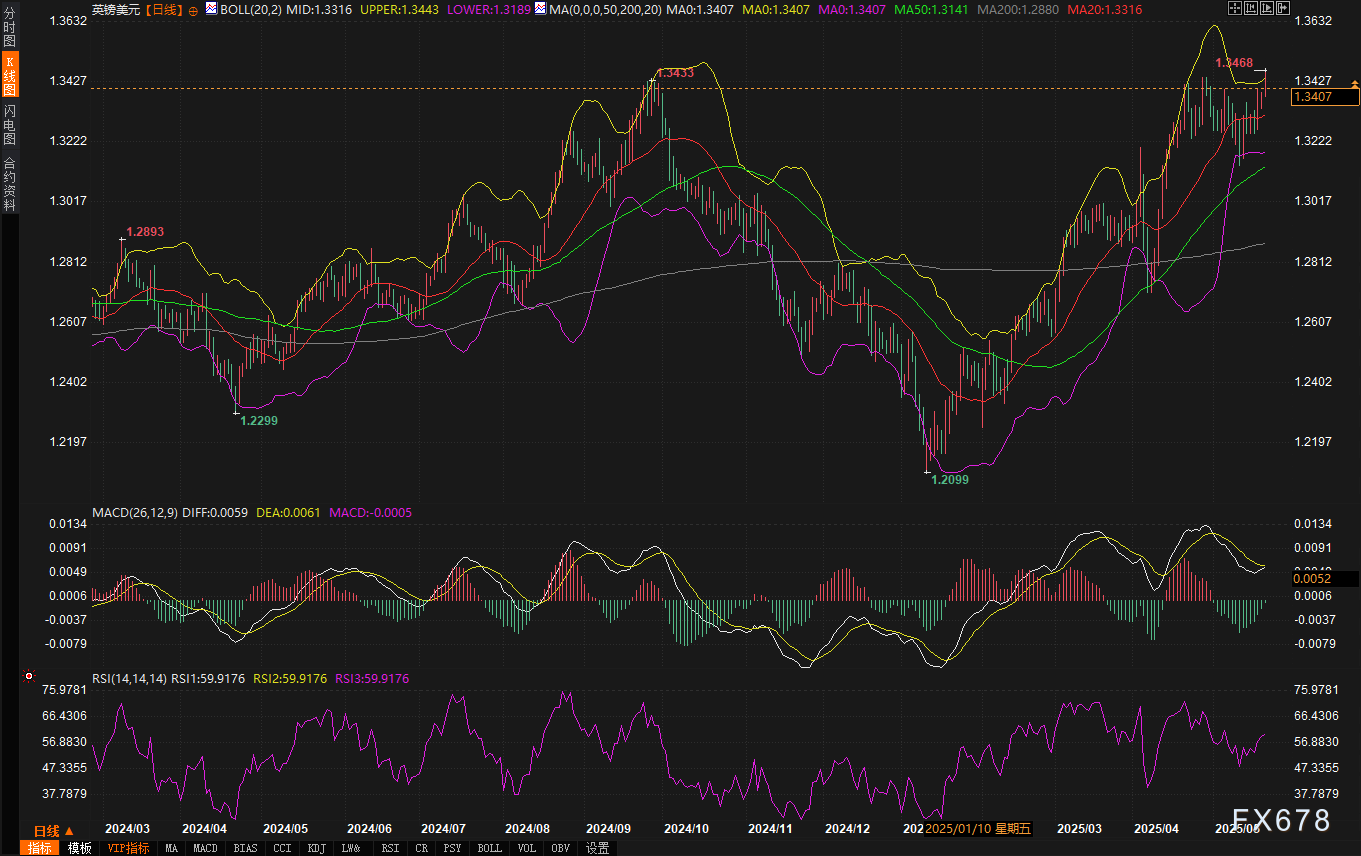Click the jump-to-chart-start icon
Viewport: 1361px width, 856px height.
(1251, 9)
